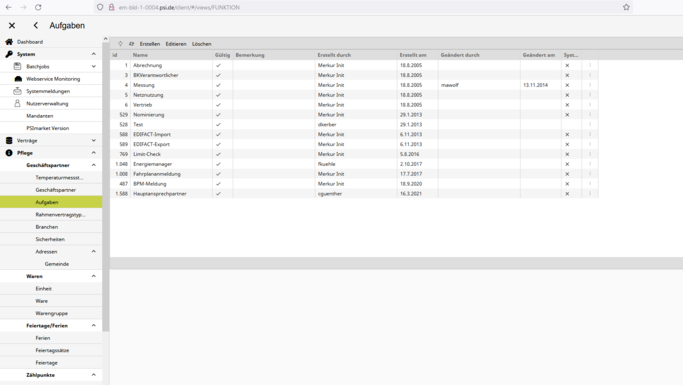Open Warengruppe in the sidebar
The height and width of the screenshot is (385, 683).
click(x=51, y=313)
